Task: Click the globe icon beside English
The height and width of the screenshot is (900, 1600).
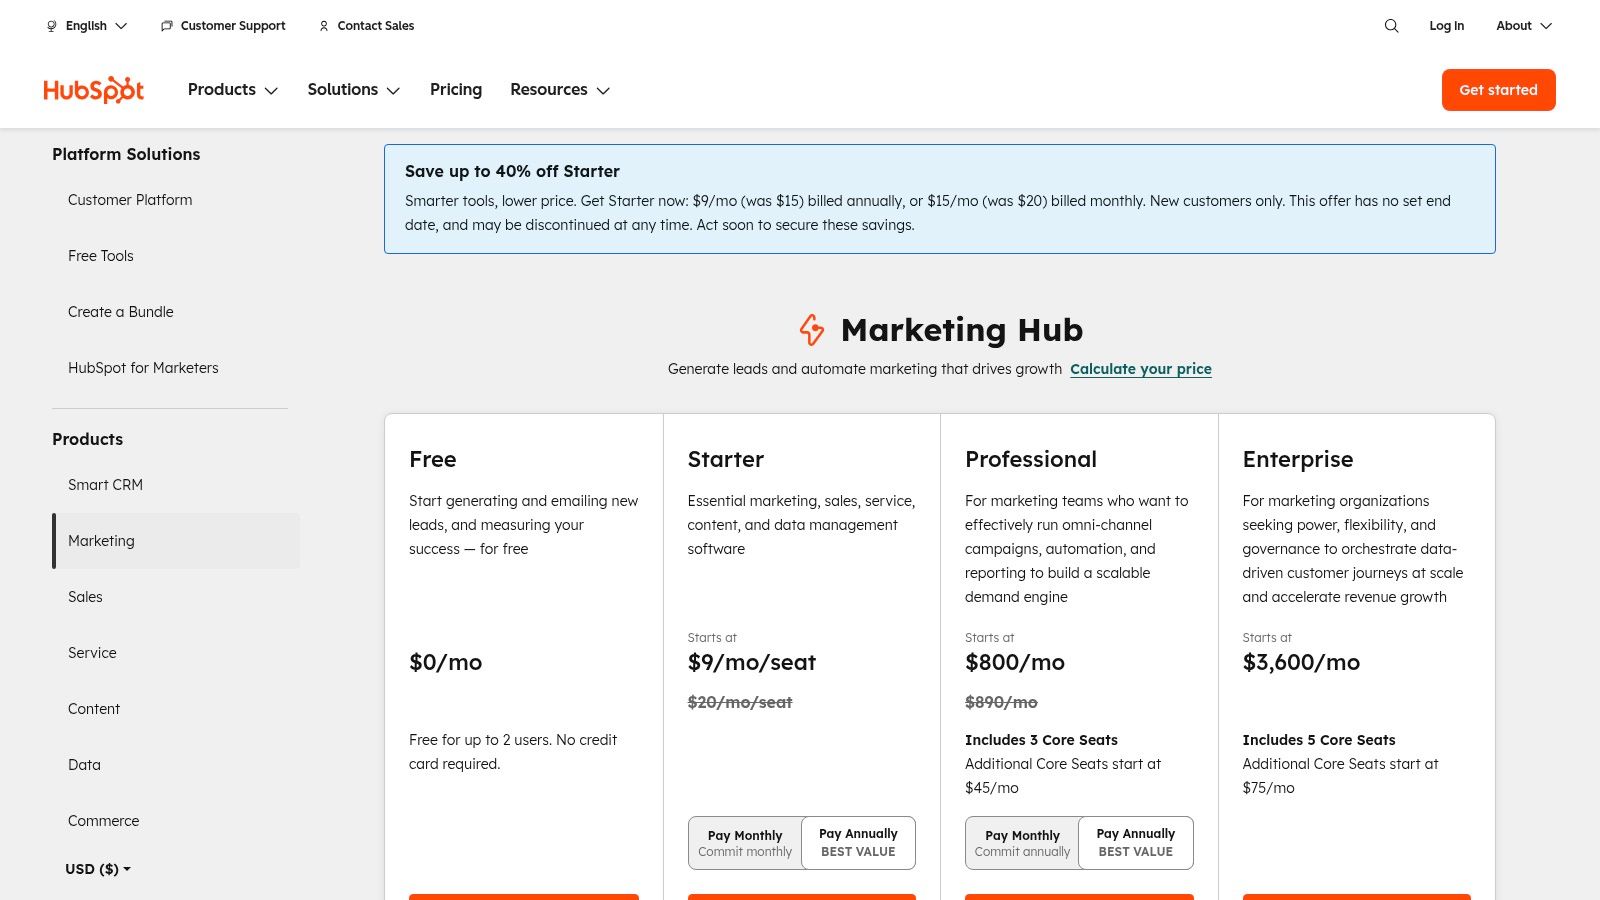Action: point(51,26)
